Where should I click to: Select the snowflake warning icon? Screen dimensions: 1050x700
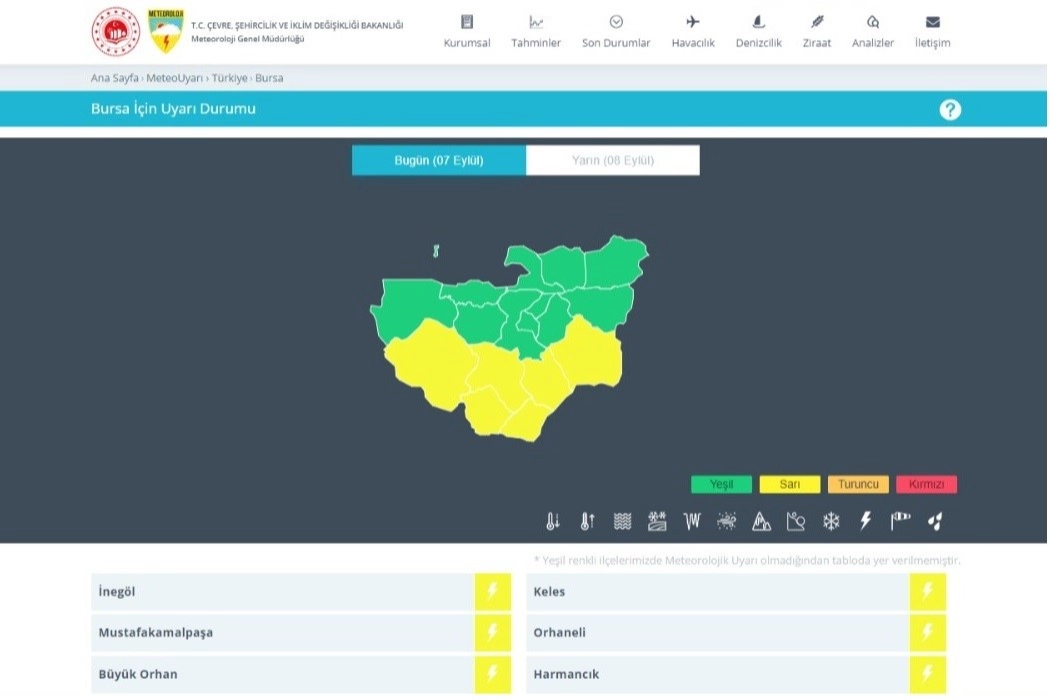pyautogui.click(x=831, y=521)
